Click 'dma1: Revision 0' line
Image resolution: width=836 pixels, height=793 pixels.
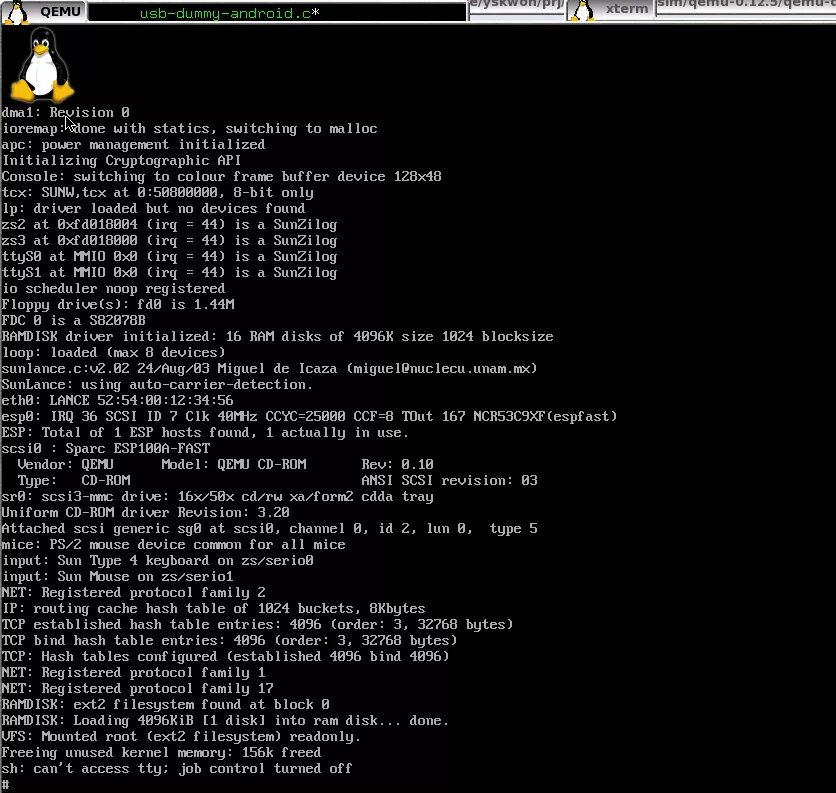point(66,113)
